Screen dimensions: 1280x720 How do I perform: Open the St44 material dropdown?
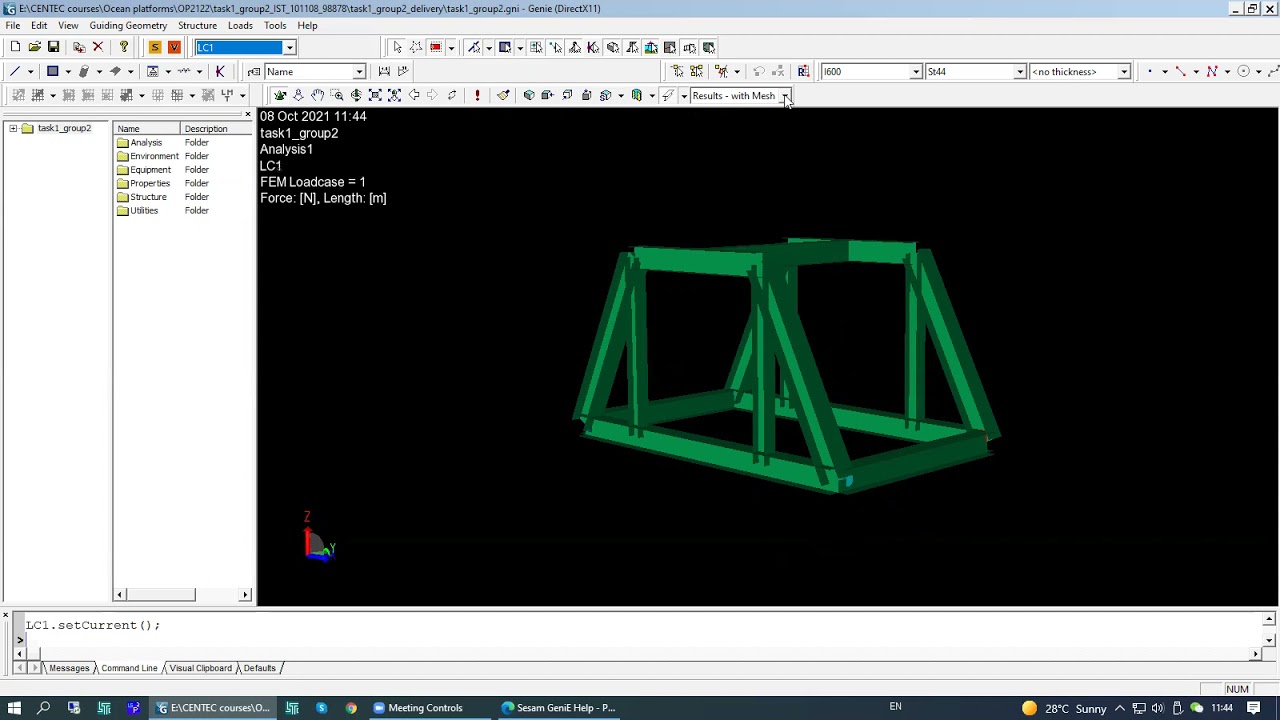tap(1020, 71)
